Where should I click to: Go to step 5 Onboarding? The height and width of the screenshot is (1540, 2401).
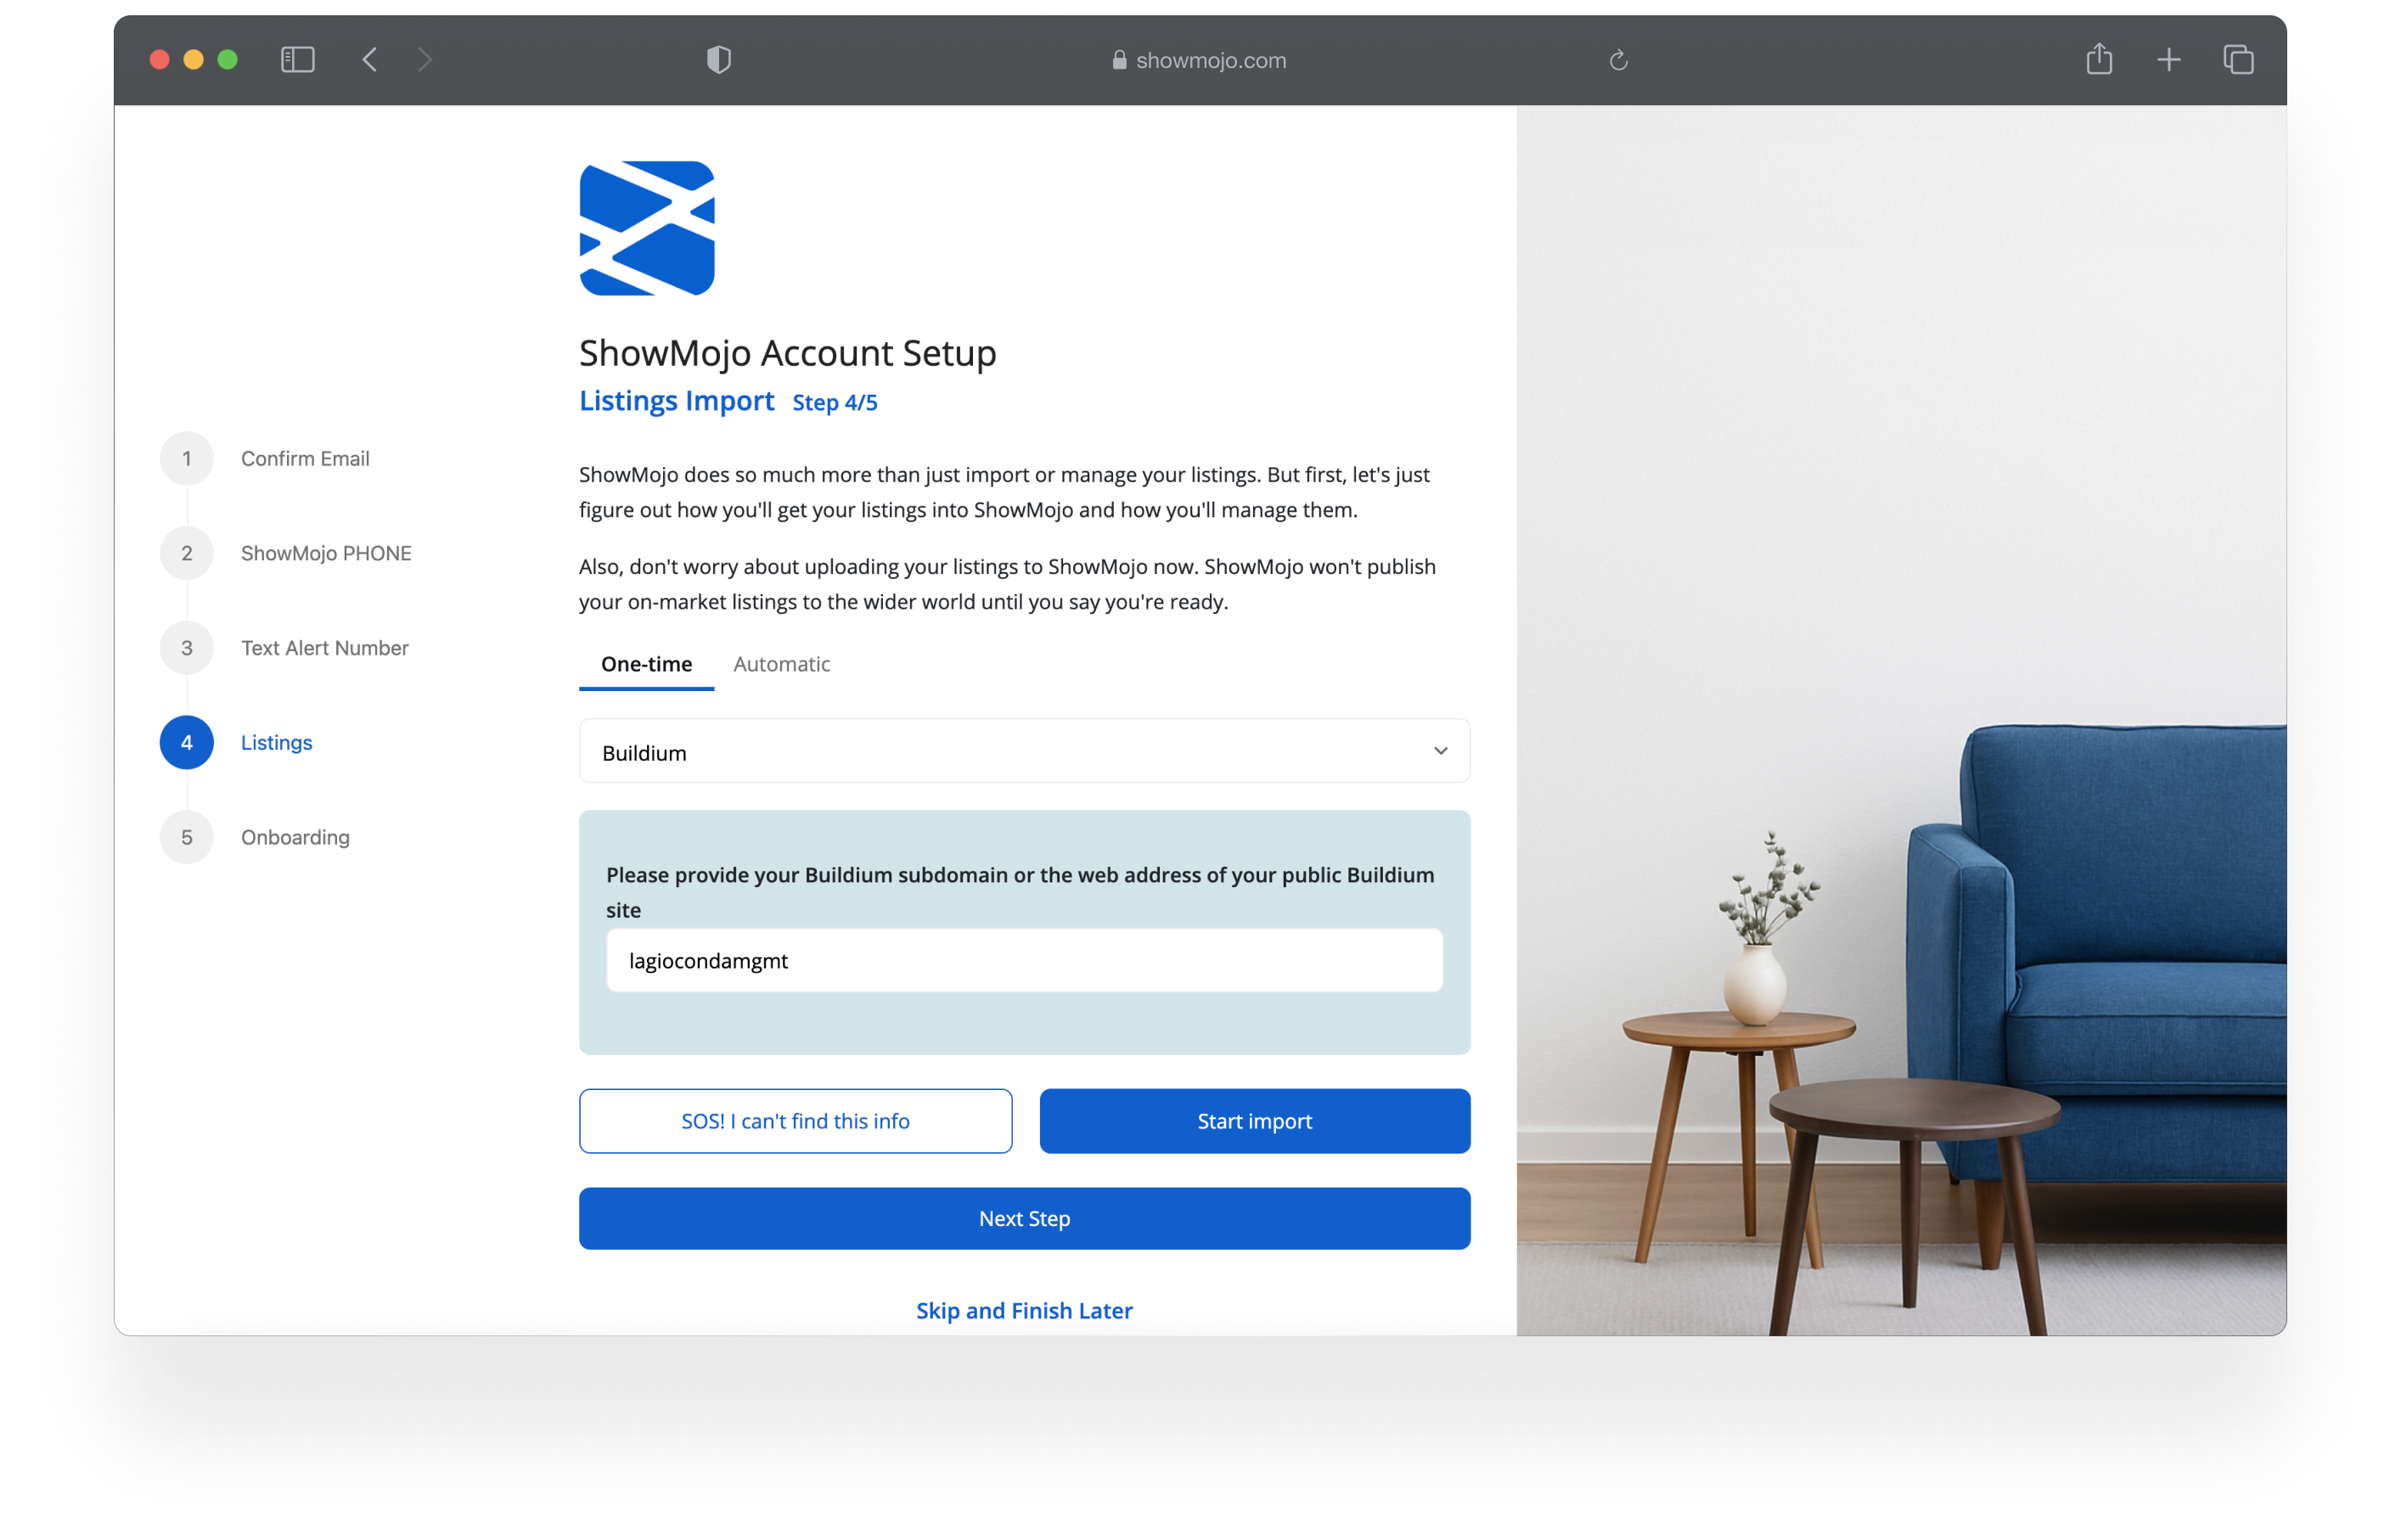pos(294,837)
